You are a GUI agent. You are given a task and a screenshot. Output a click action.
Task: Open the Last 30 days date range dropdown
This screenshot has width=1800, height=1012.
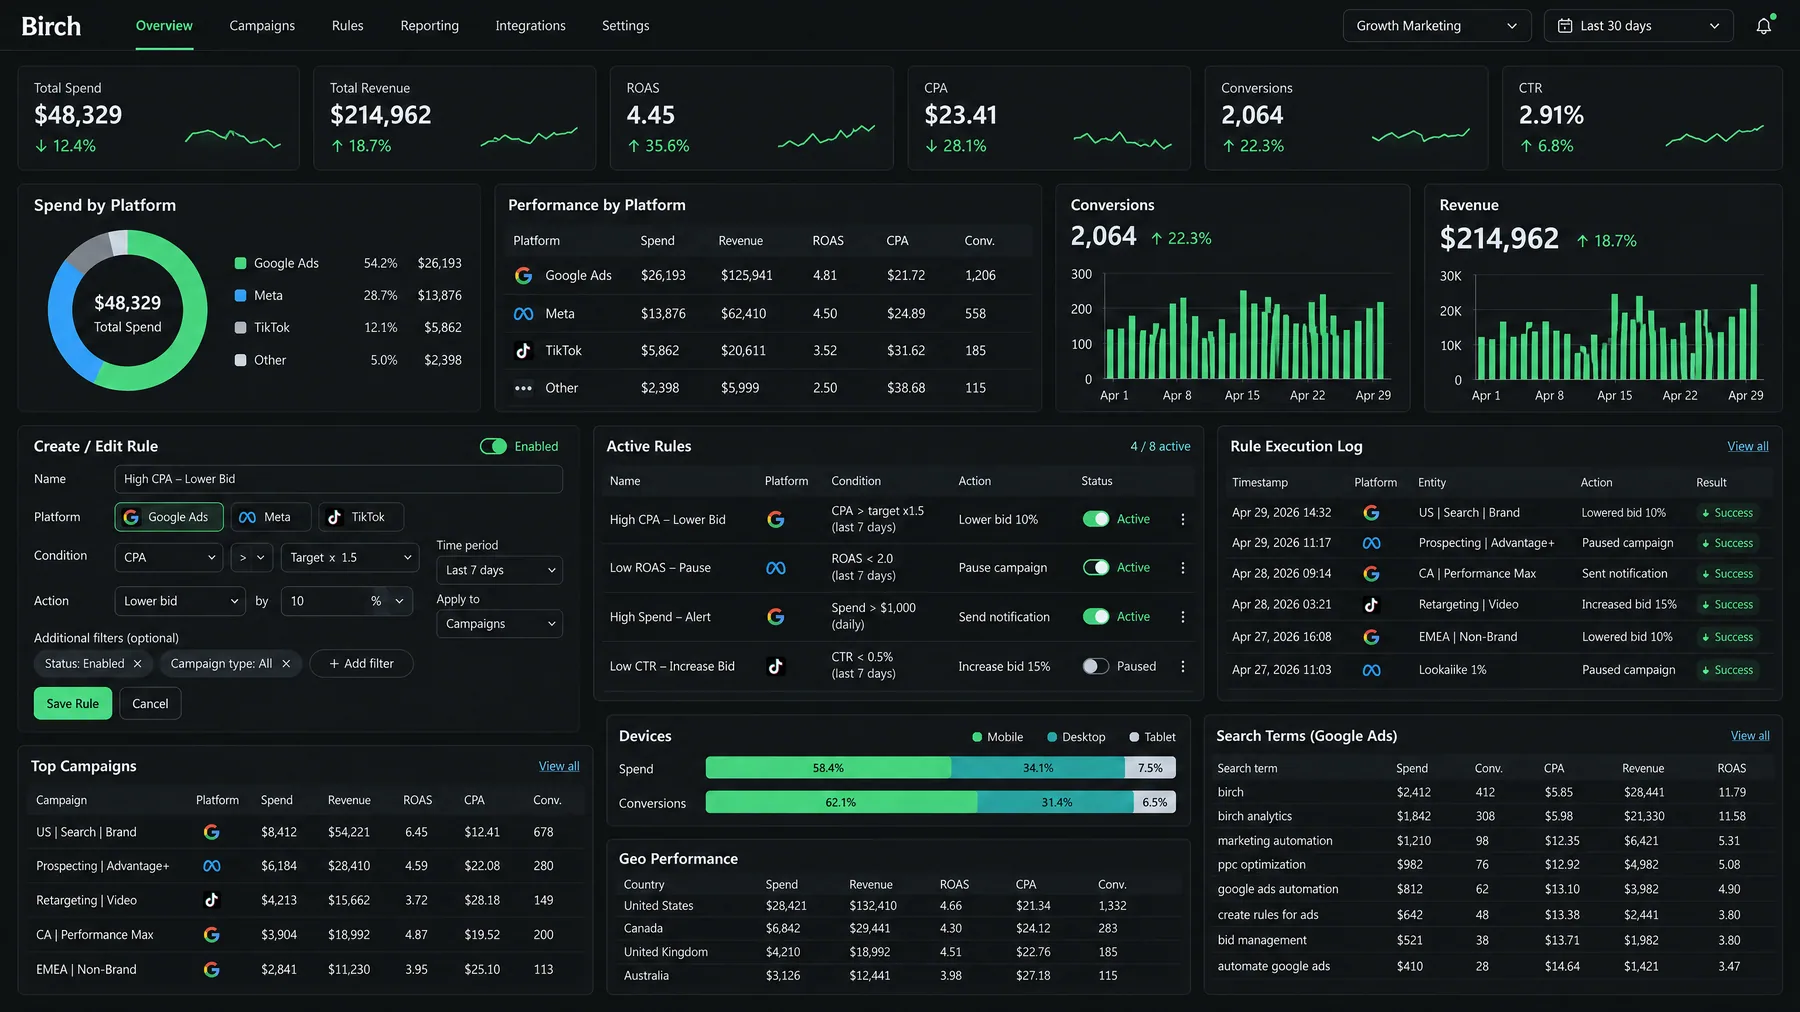coord(1638,26)
